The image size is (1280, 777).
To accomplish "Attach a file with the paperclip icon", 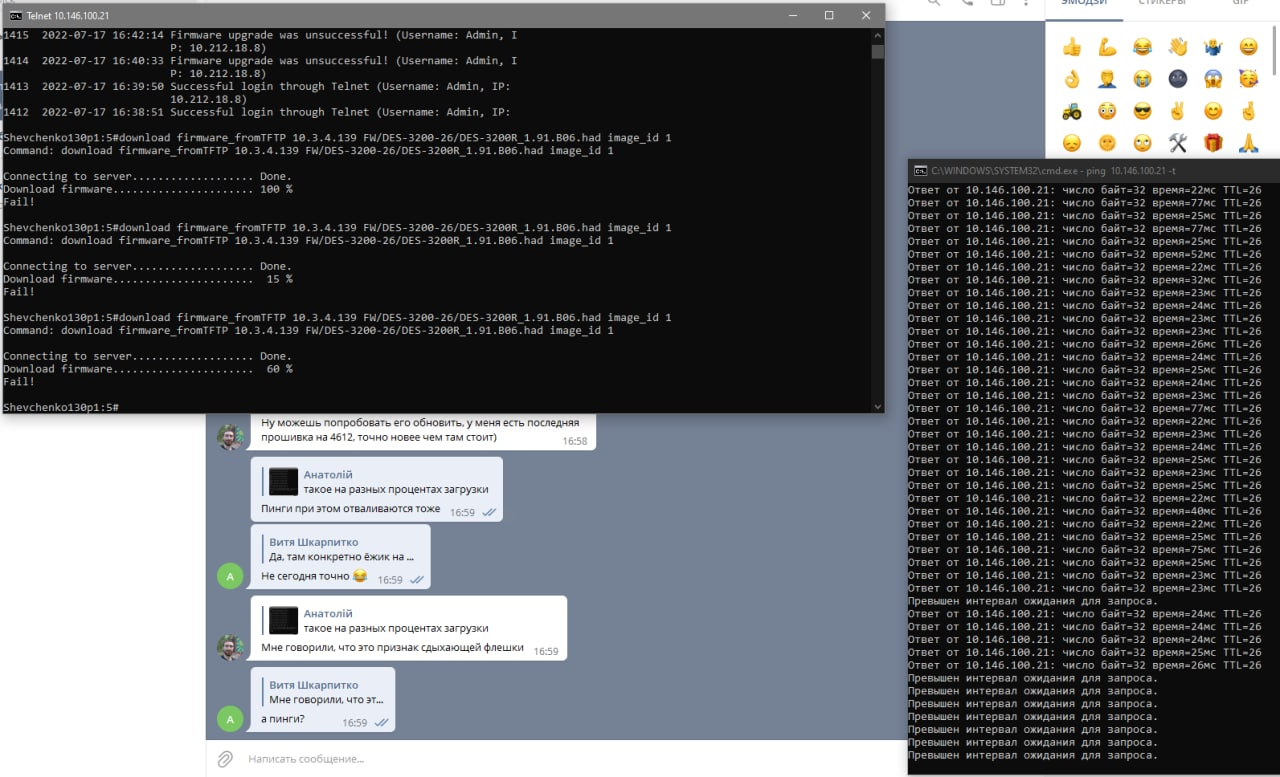I will click(226, 759).
